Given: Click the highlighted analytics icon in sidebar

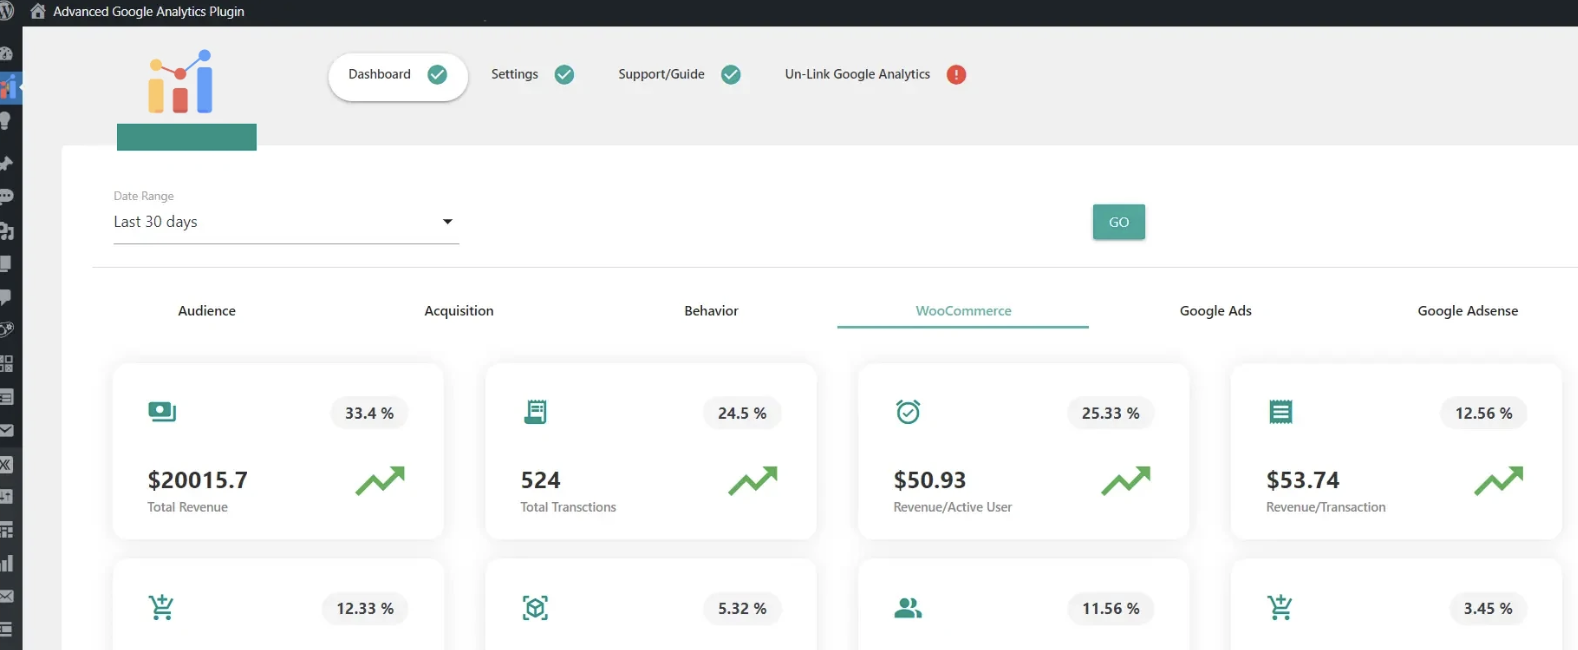Looking at the screenshot, I should [x=8, y=87].
